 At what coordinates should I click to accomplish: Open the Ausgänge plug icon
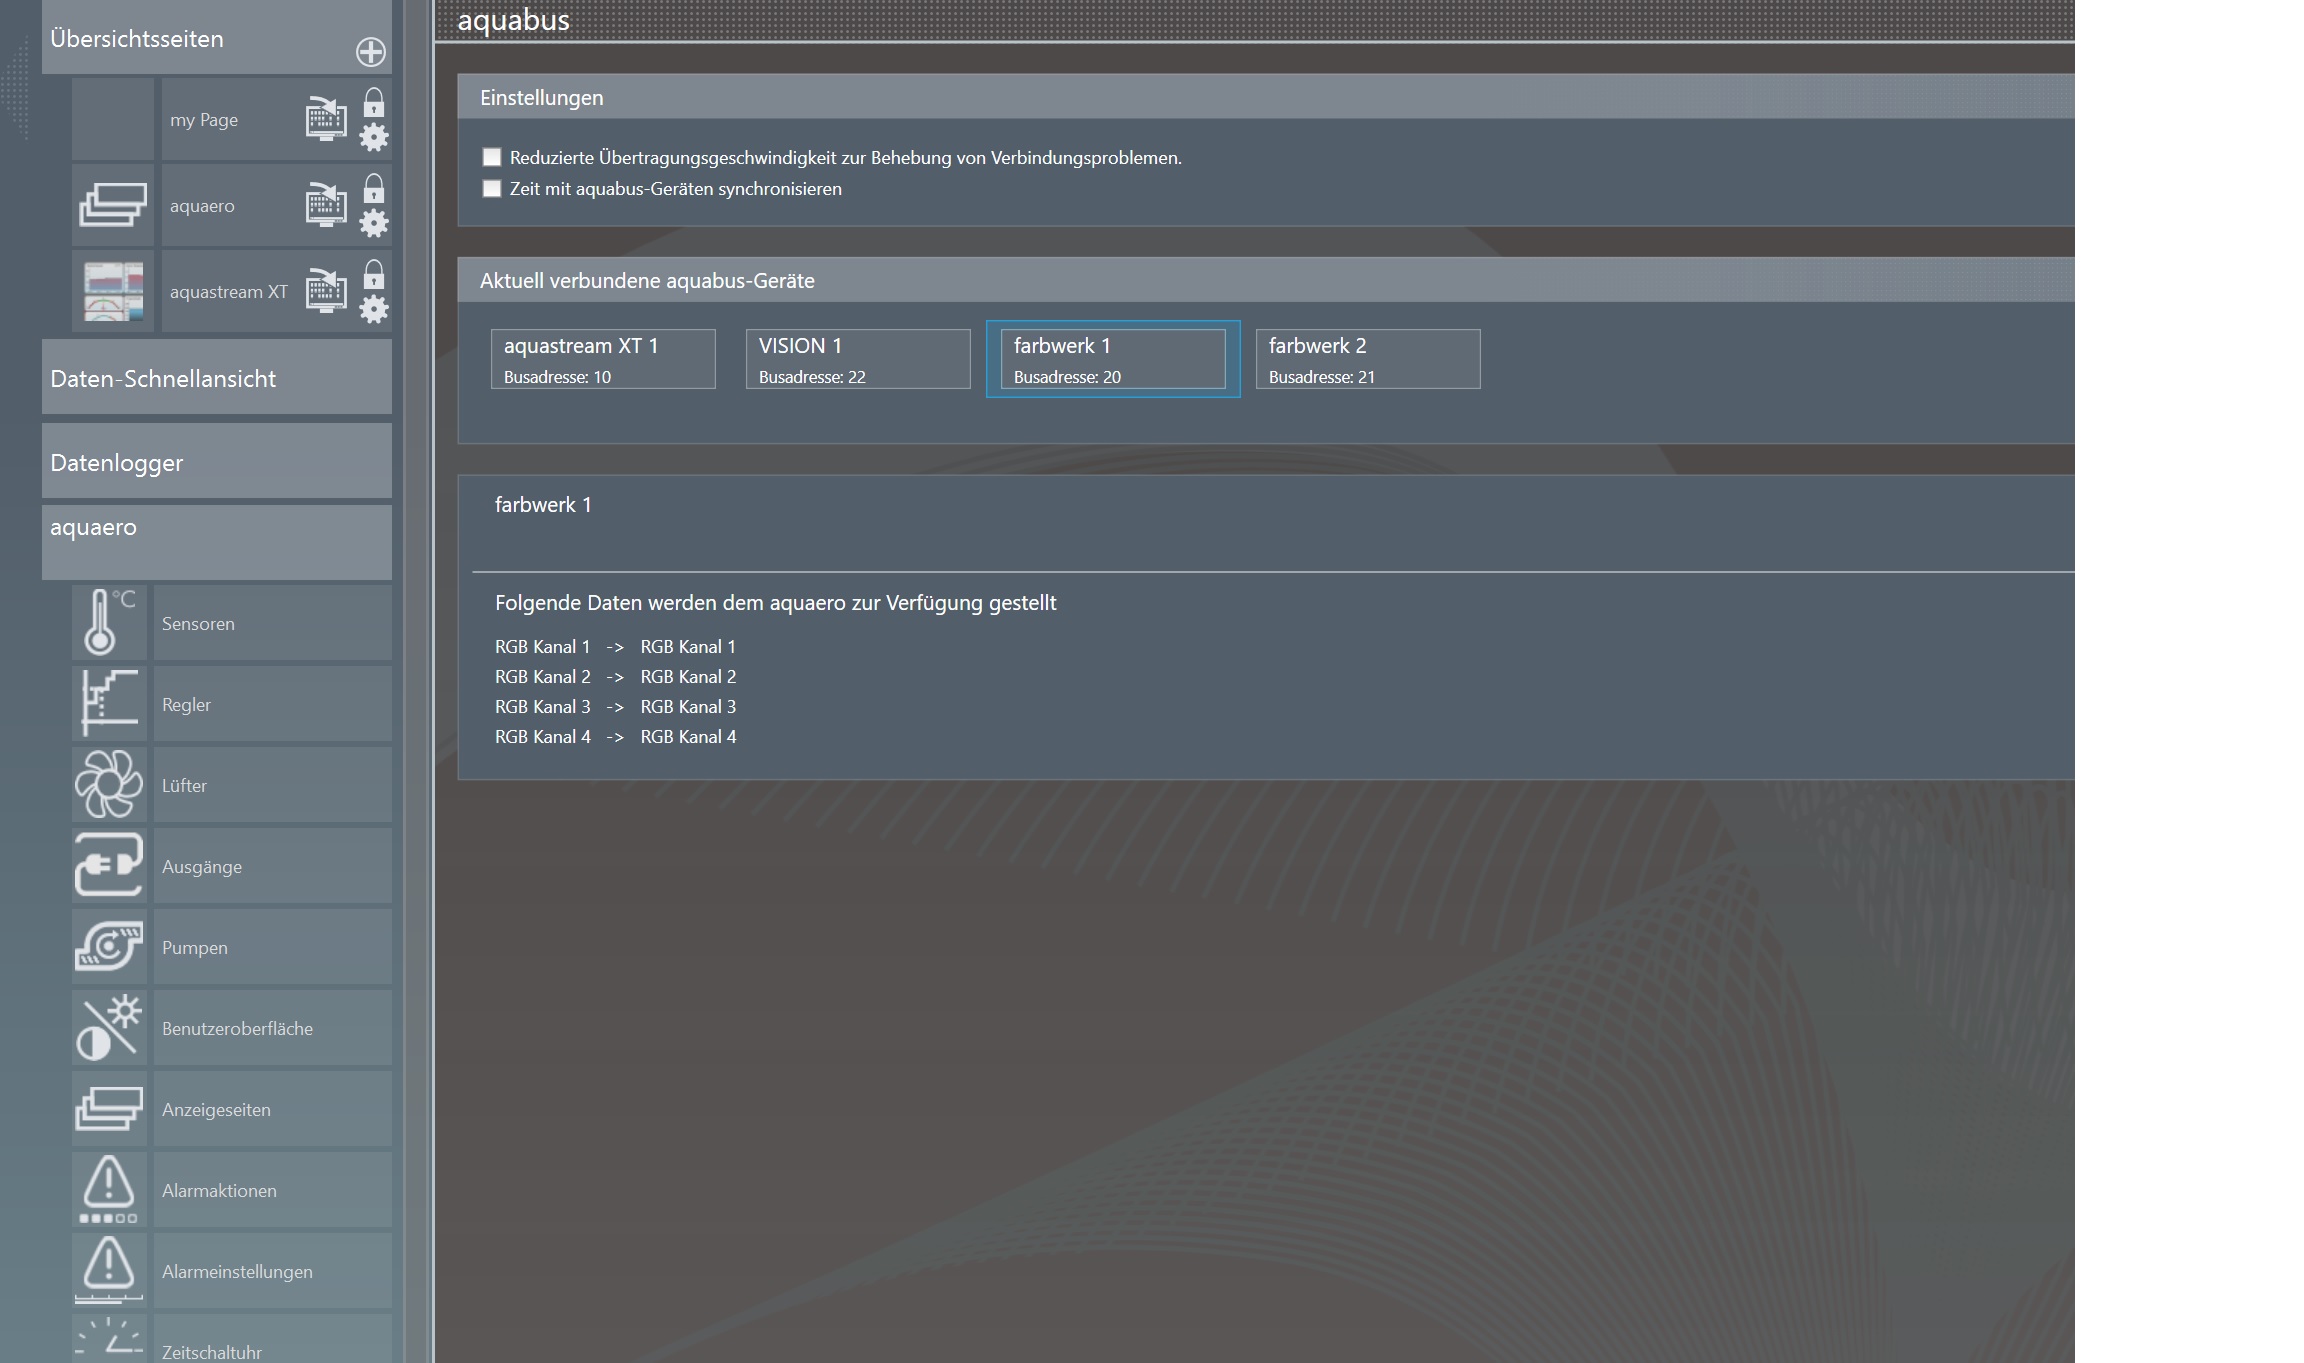click(x=109, y=865)
